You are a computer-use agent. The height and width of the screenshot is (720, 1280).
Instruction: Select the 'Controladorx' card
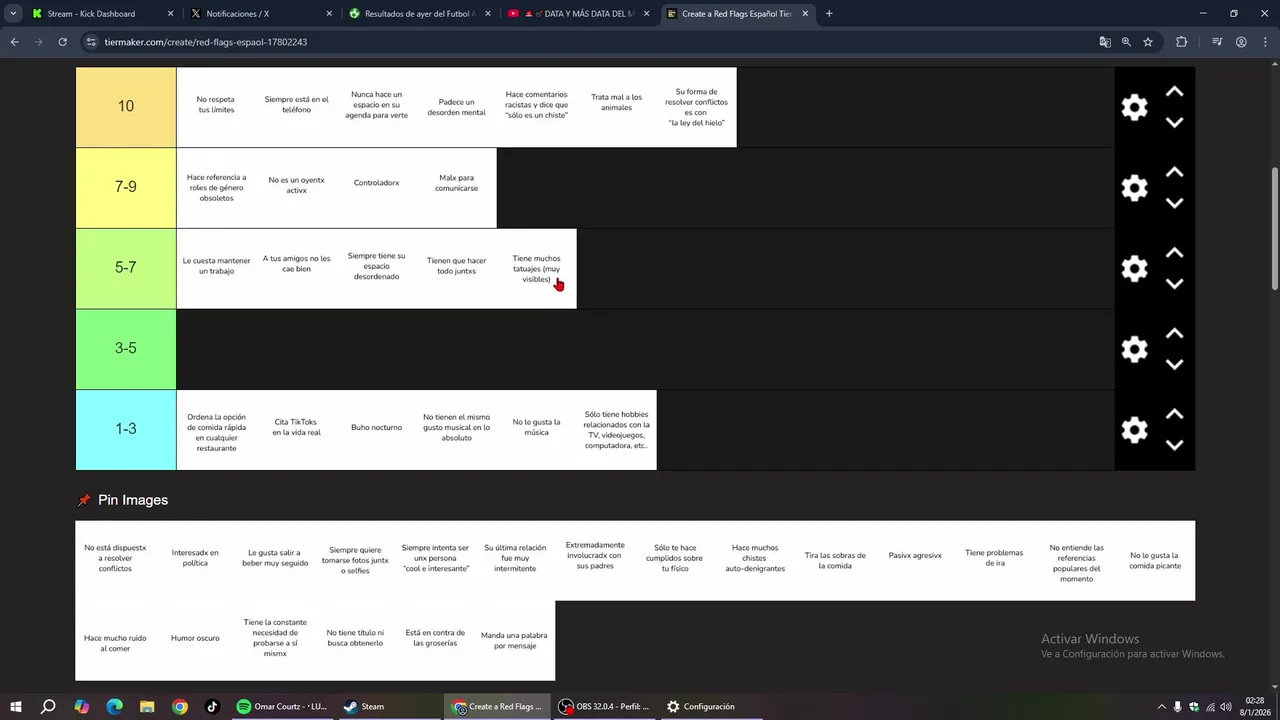point(376,188)
